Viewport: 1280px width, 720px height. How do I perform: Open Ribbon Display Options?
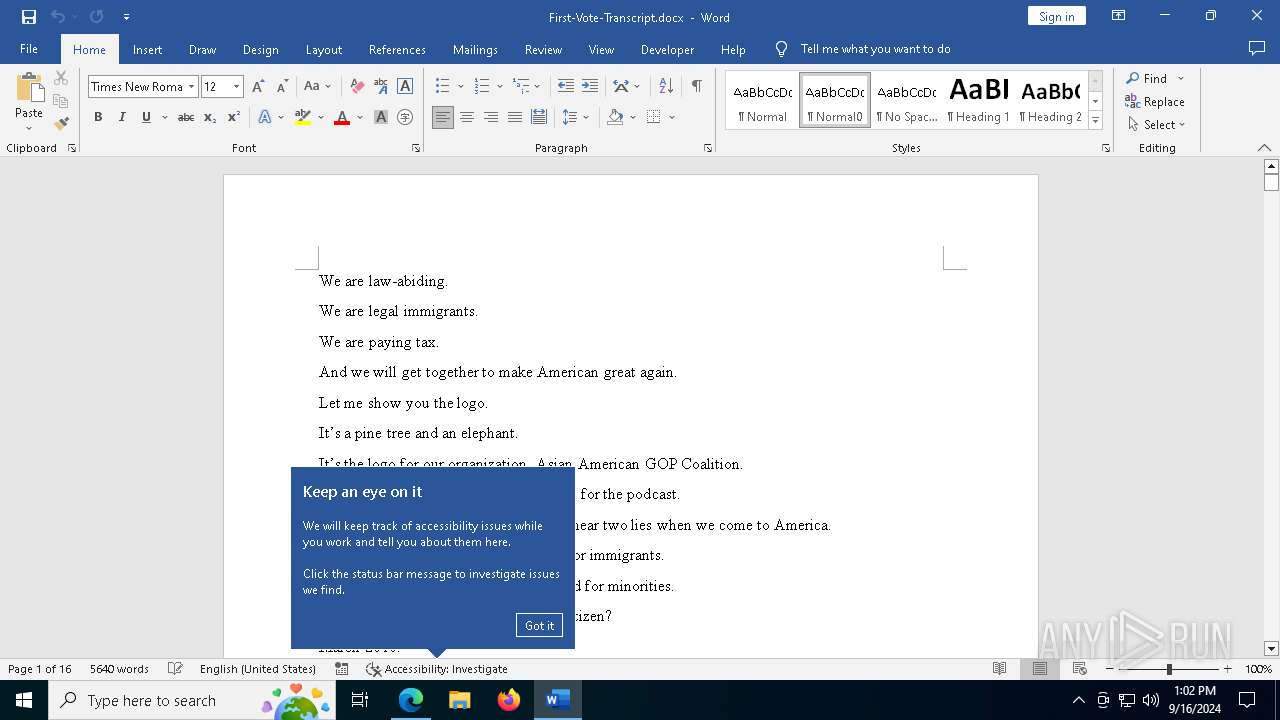1118,16
